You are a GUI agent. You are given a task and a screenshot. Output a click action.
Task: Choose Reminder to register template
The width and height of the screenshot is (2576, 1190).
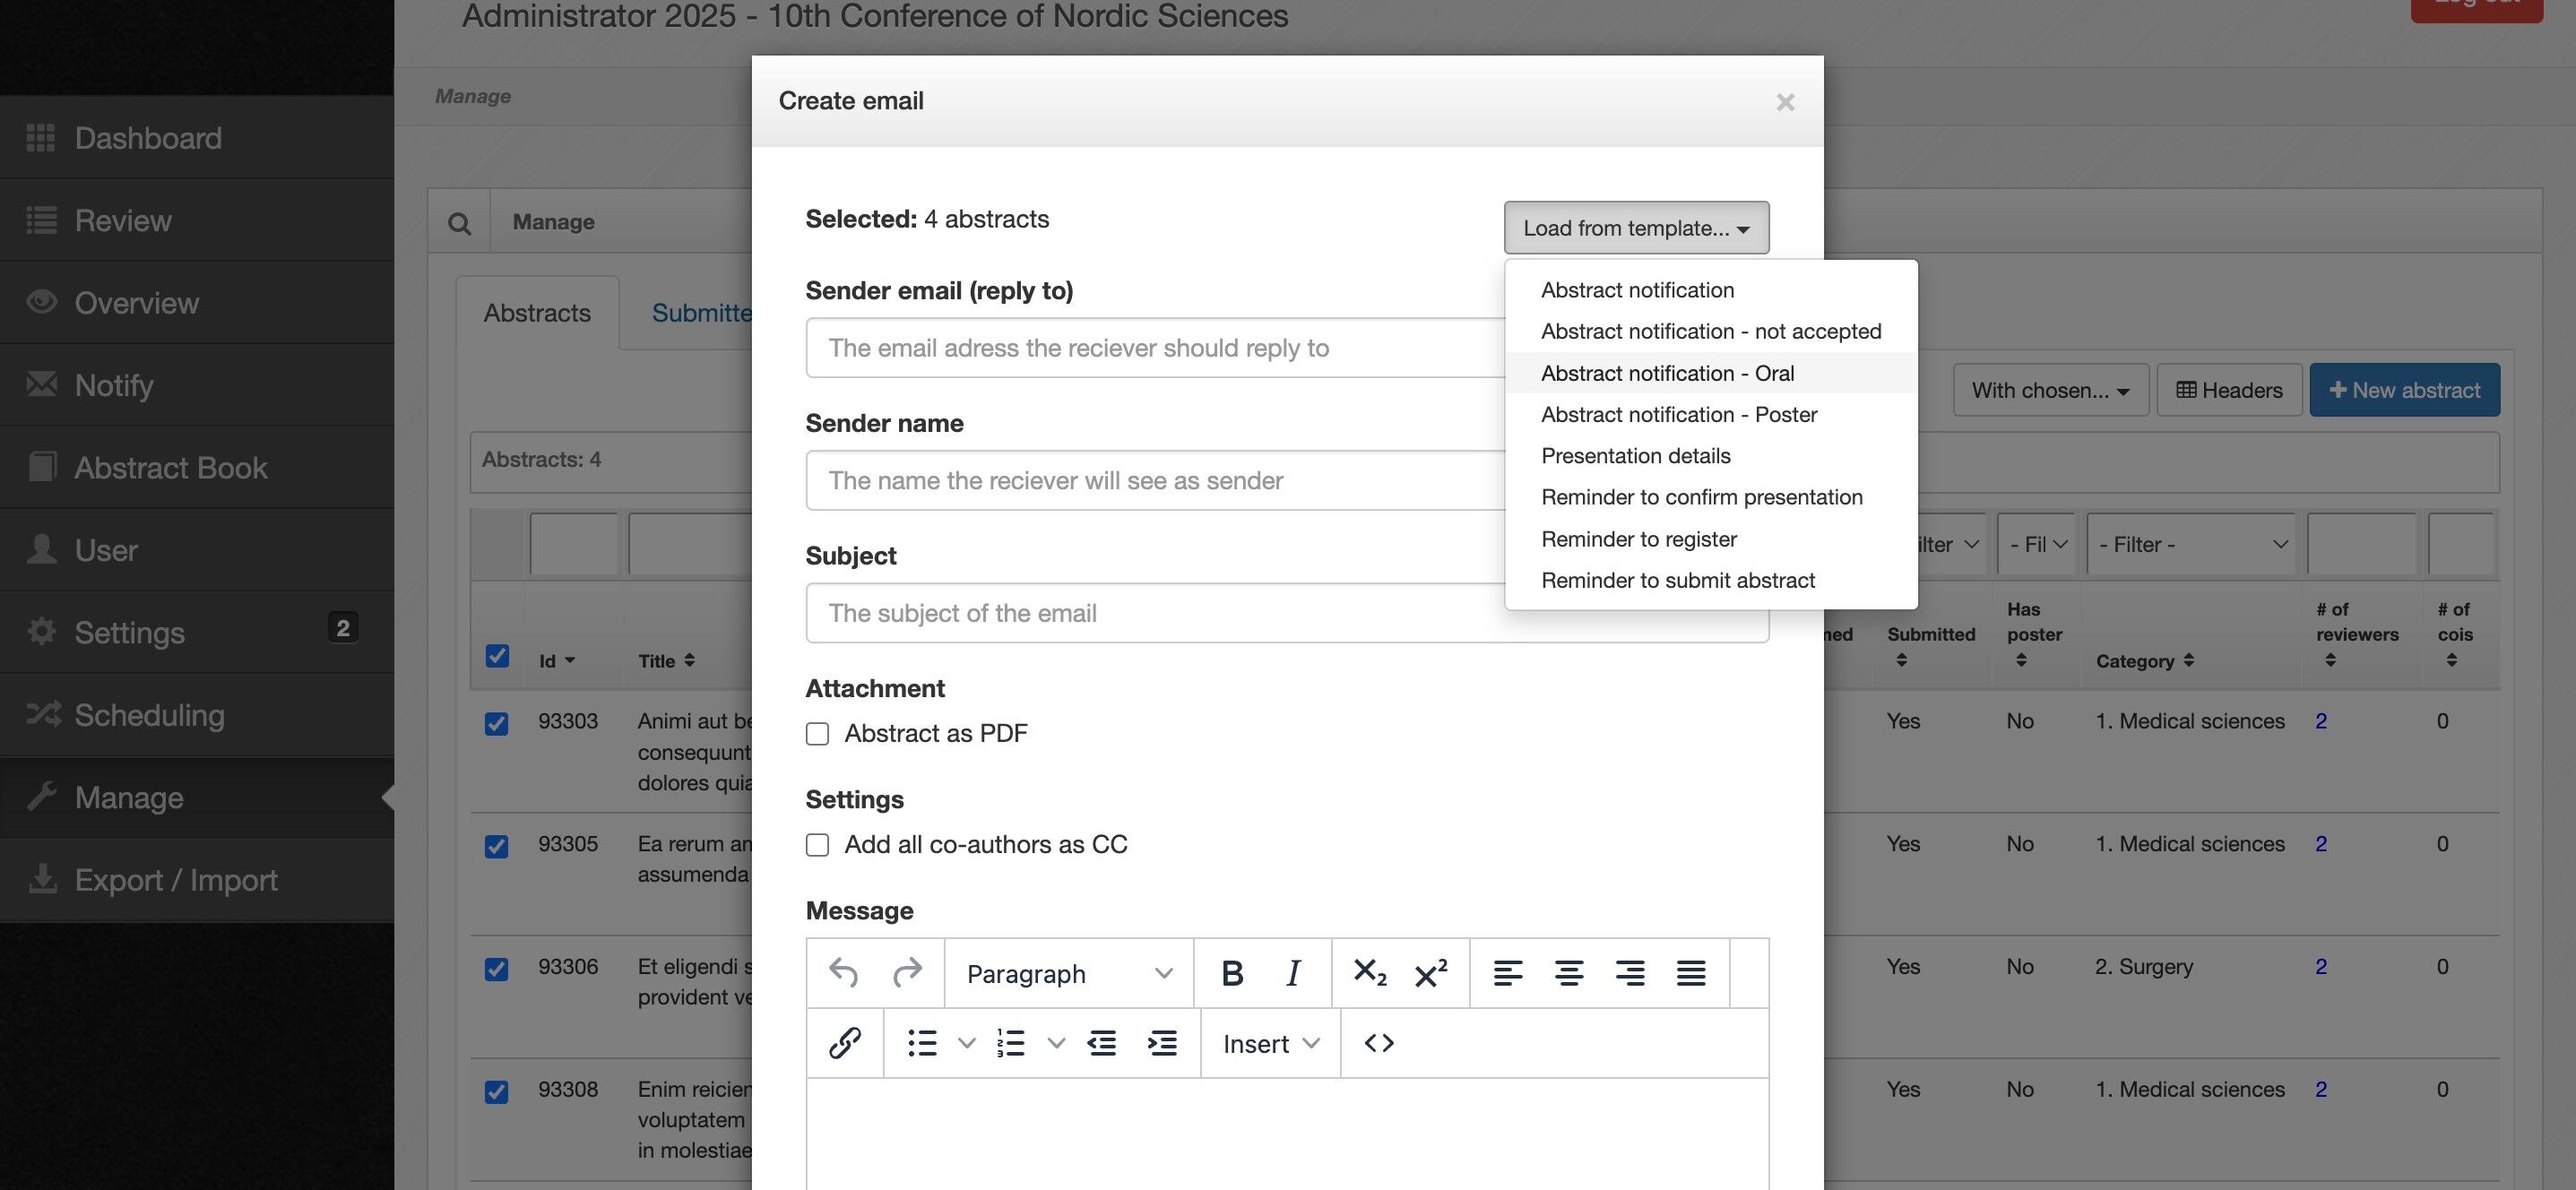(1639, 539)
